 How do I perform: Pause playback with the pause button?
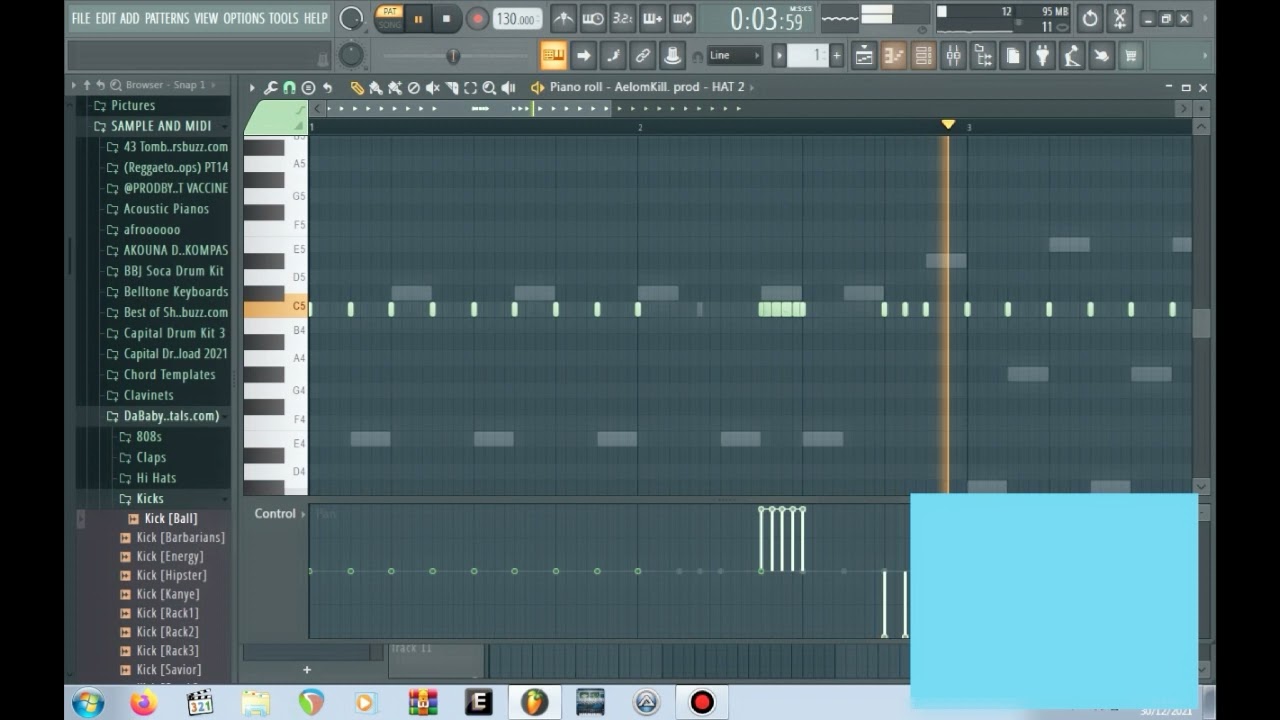418,18
